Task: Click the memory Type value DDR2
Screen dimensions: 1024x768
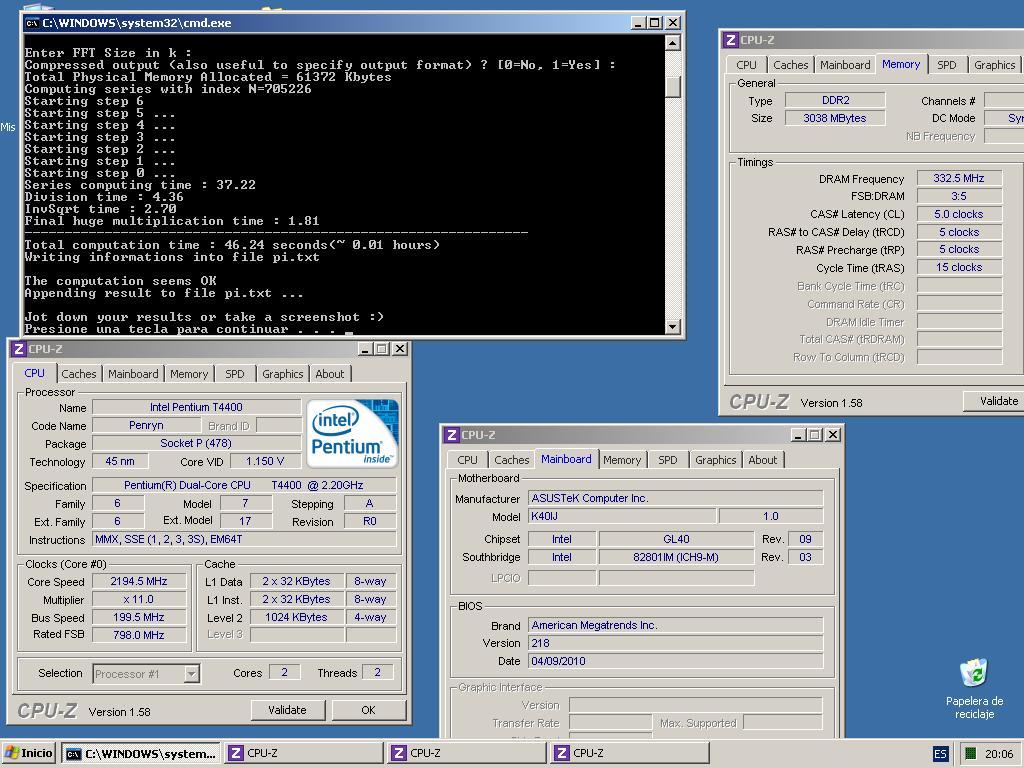Action: pos(835,100)
